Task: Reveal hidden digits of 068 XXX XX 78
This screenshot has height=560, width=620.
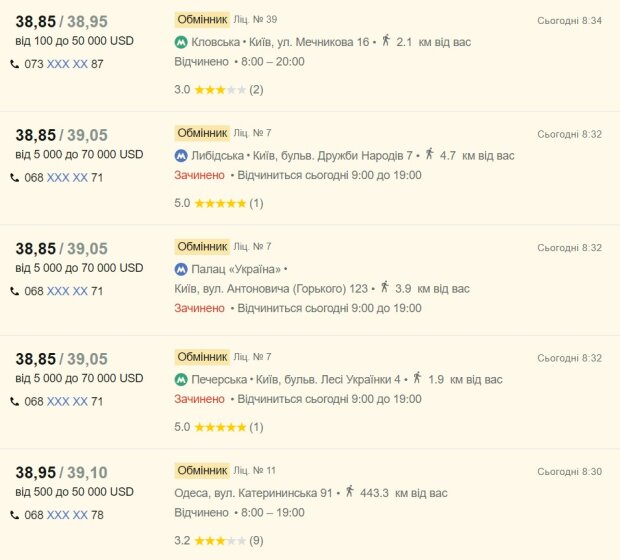Action: (x=67, y=515)
